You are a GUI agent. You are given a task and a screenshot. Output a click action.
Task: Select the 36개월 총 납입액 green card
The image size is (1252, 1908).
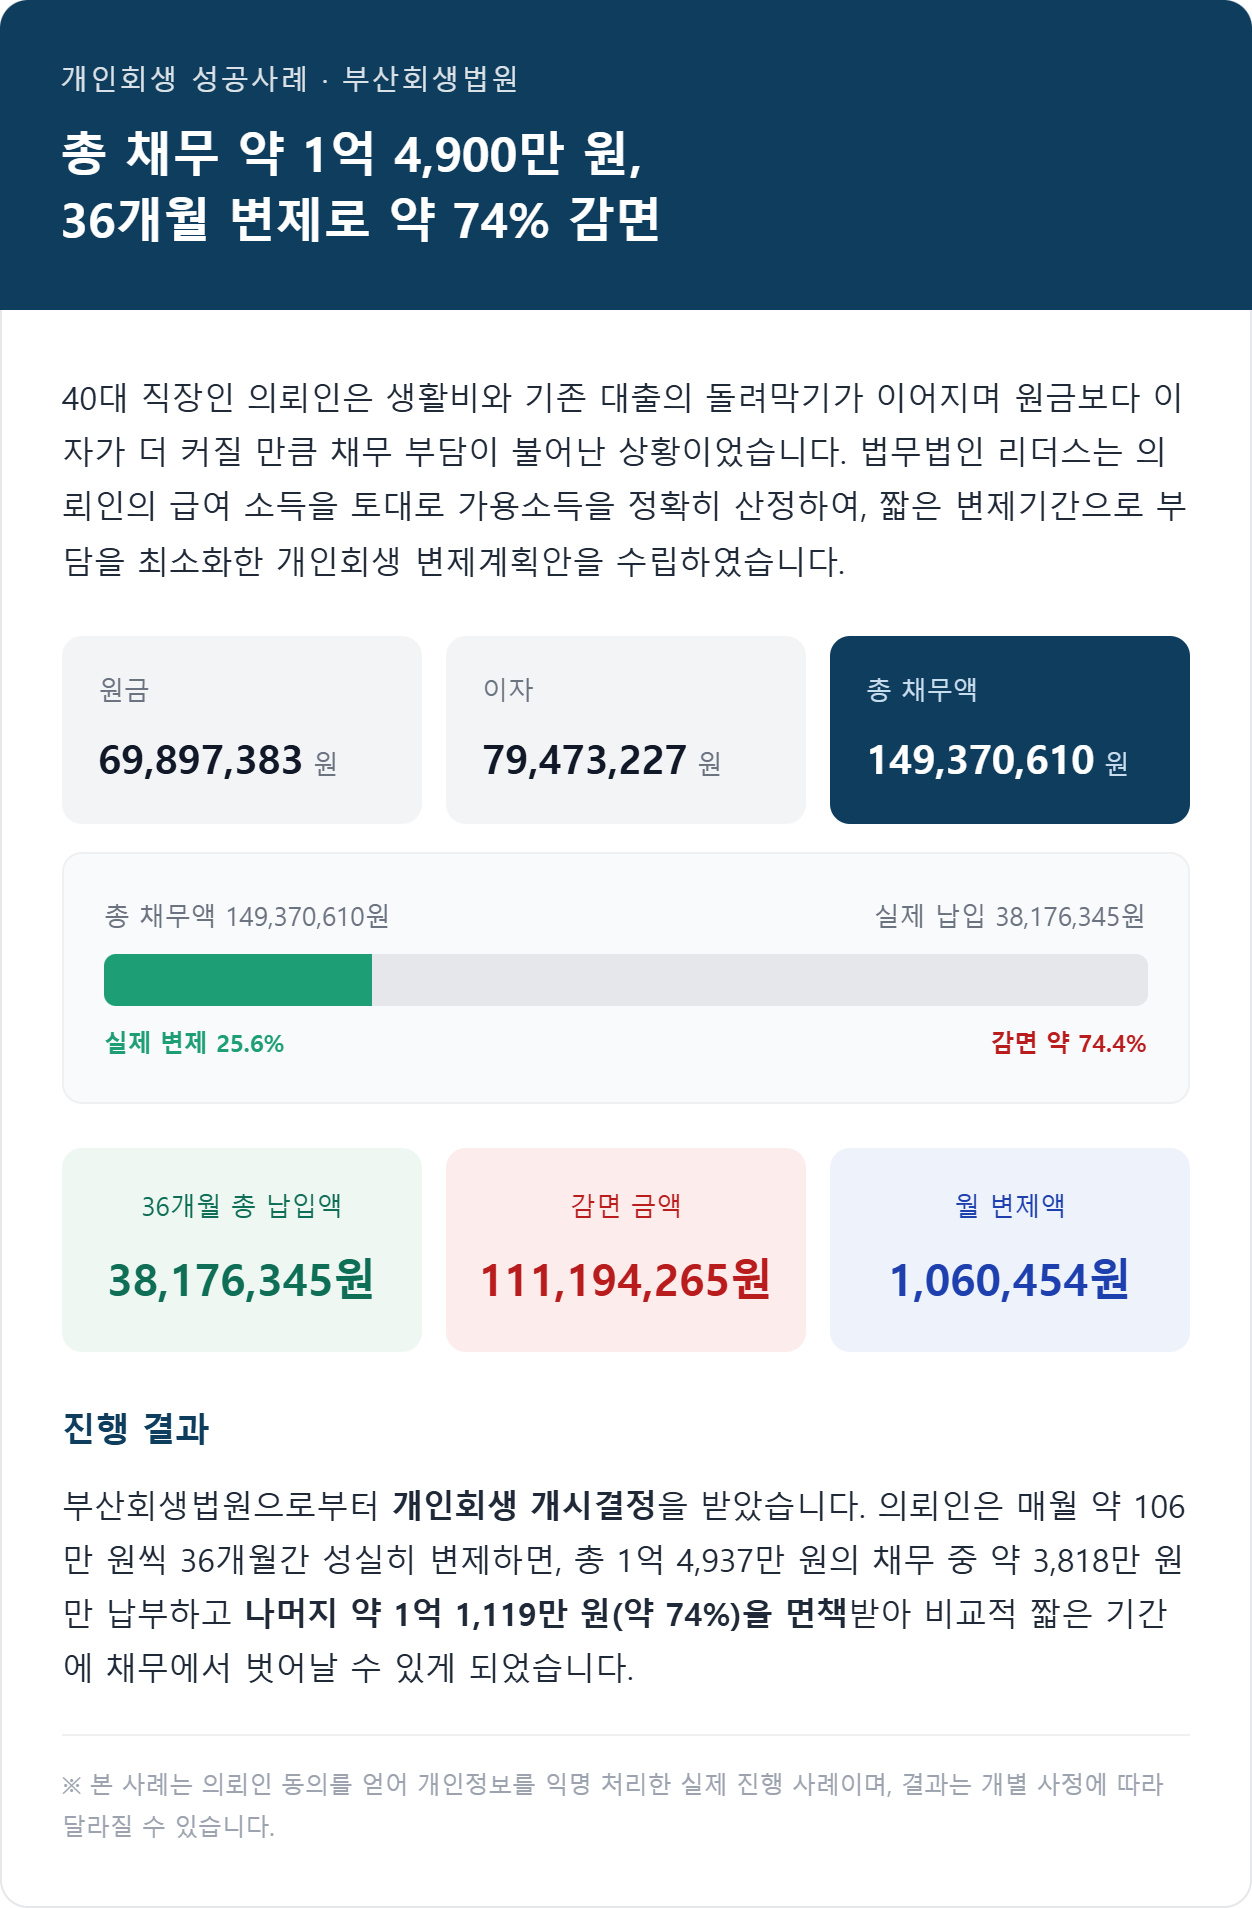tap(242, 1250)
